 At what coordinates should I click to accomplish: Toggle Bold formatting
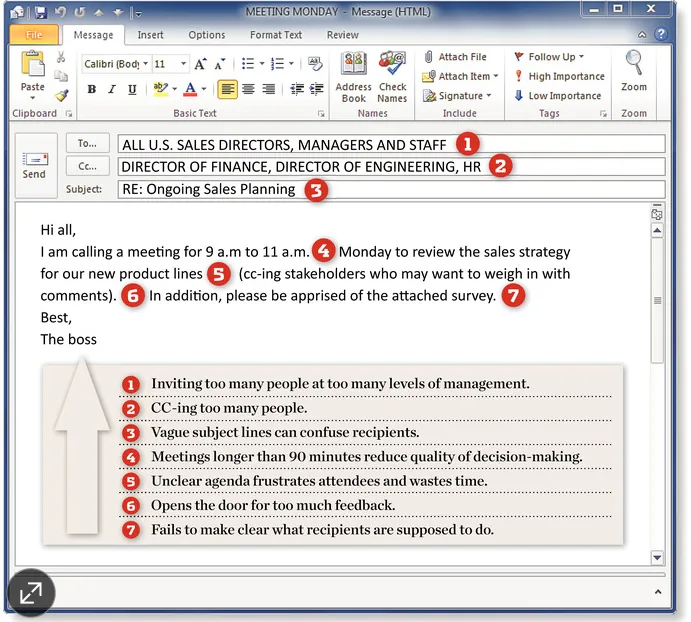point(92,89)
